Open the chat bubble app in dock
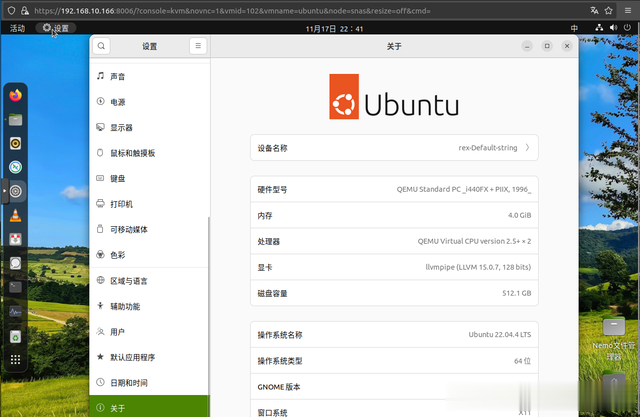The width and height of the screenshot is (640, 417). (x=16, y=263)
